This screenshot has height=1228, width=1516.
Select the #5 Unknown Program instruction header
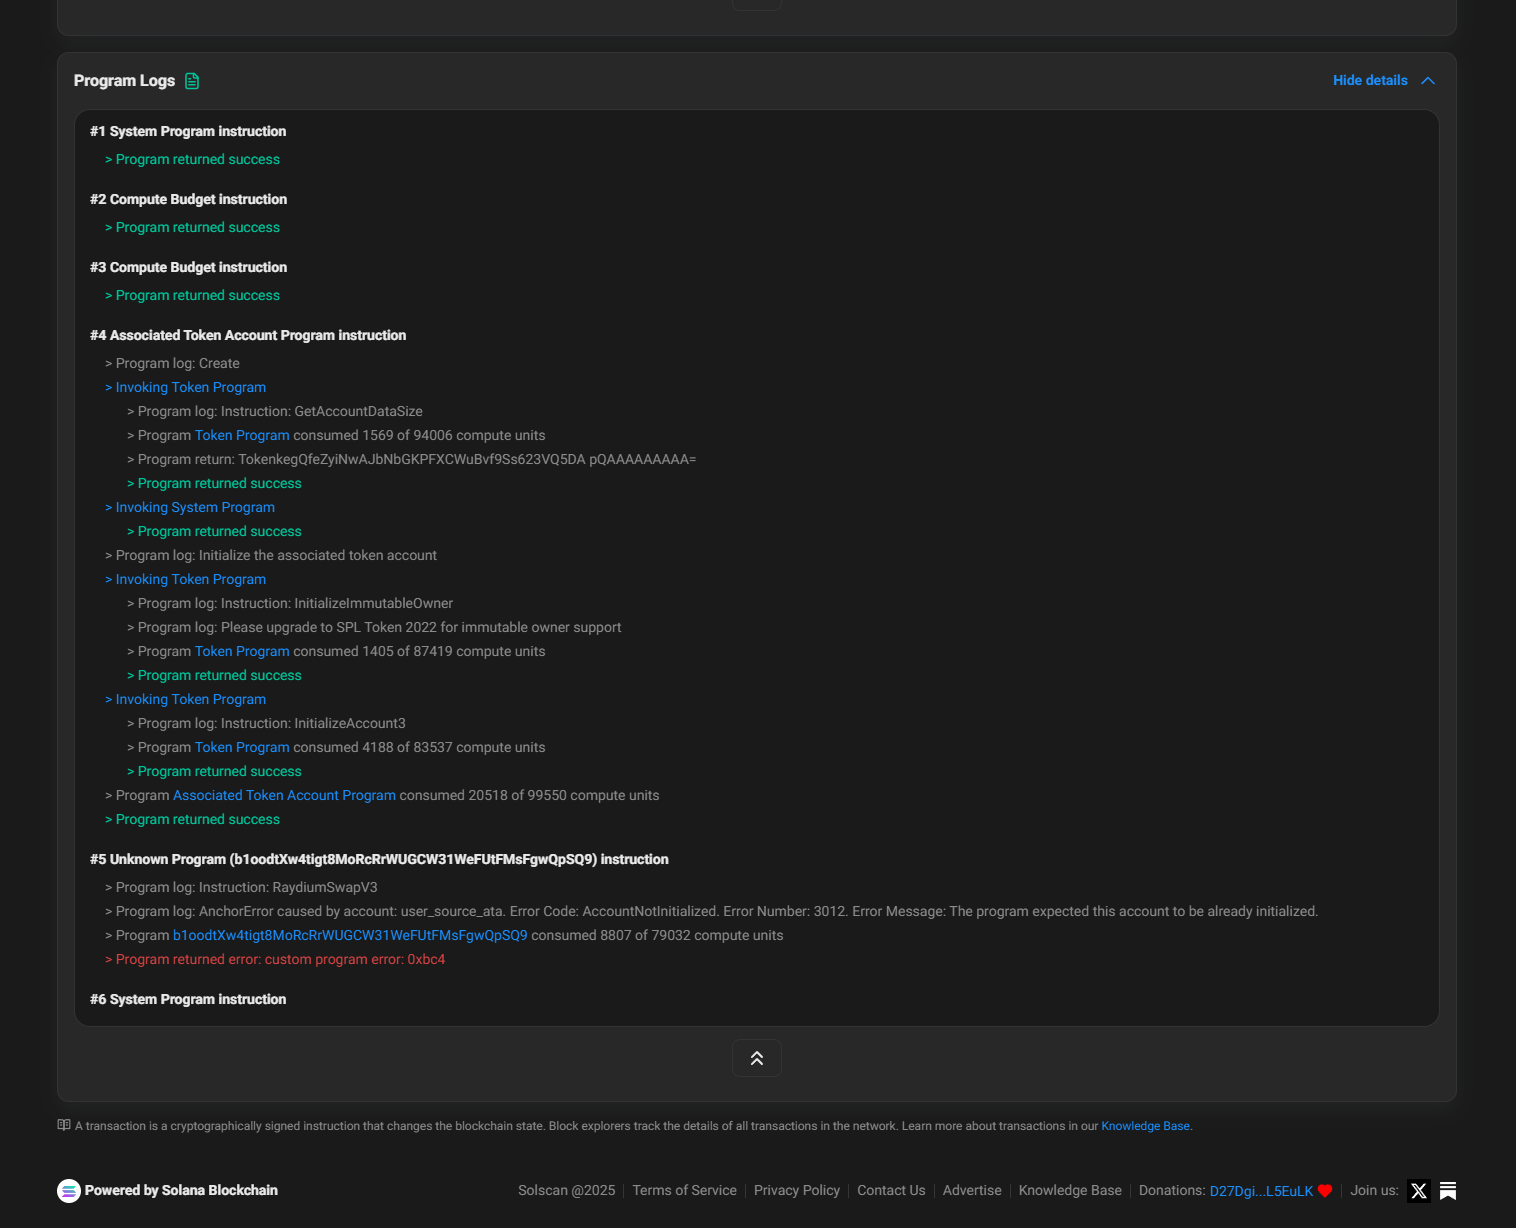(379, 859)
